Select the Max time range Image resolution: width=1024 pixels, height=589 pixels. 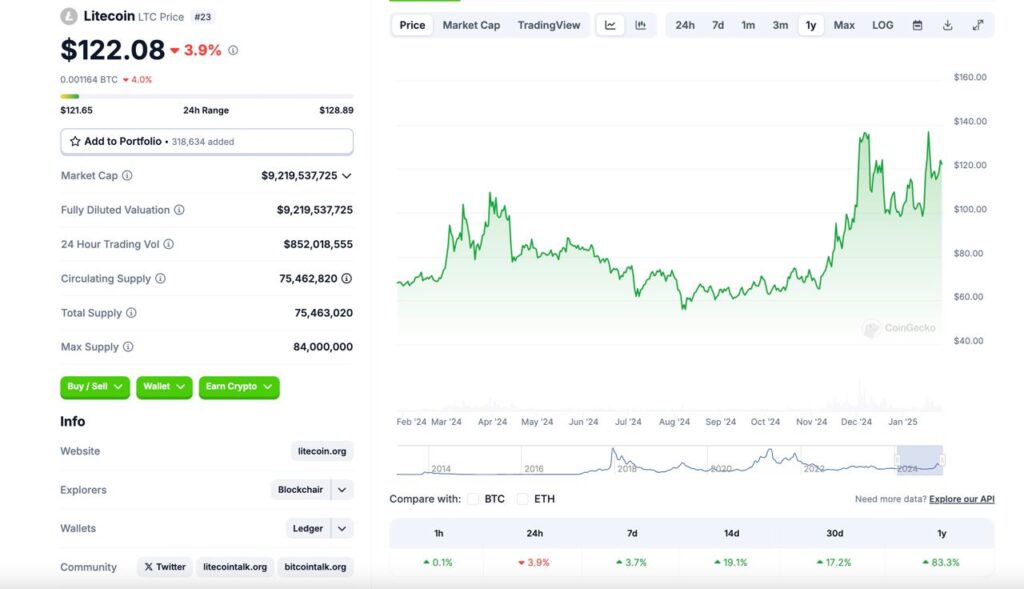(844, 25)
